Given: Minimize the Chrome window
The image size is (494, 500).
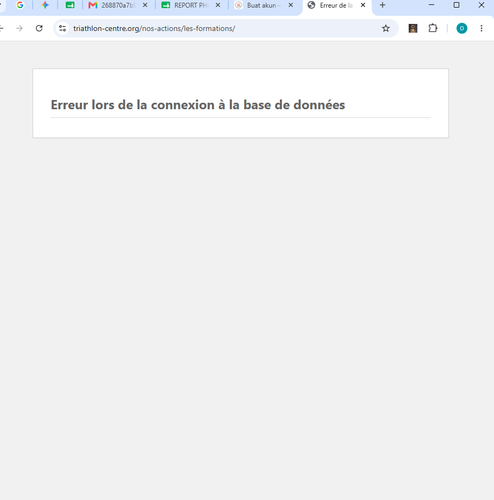Looking at the screenshot, I should tap(431, 5).
